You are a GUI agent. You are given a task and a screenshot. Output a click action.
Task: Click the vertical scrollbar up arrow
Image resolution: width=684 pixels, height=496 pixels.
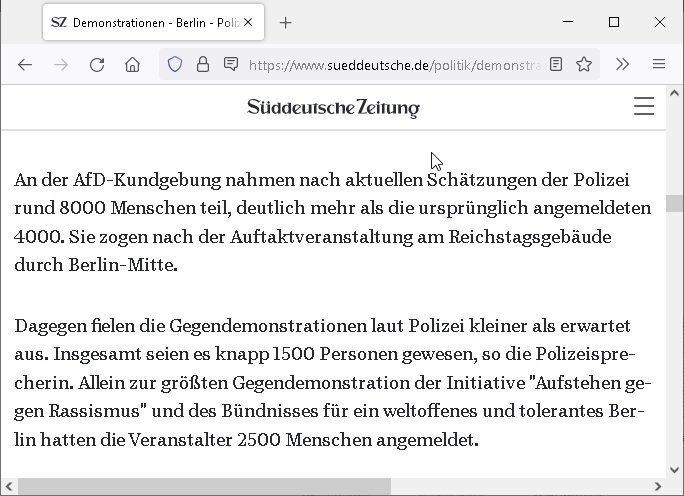(x=674, y=93)
